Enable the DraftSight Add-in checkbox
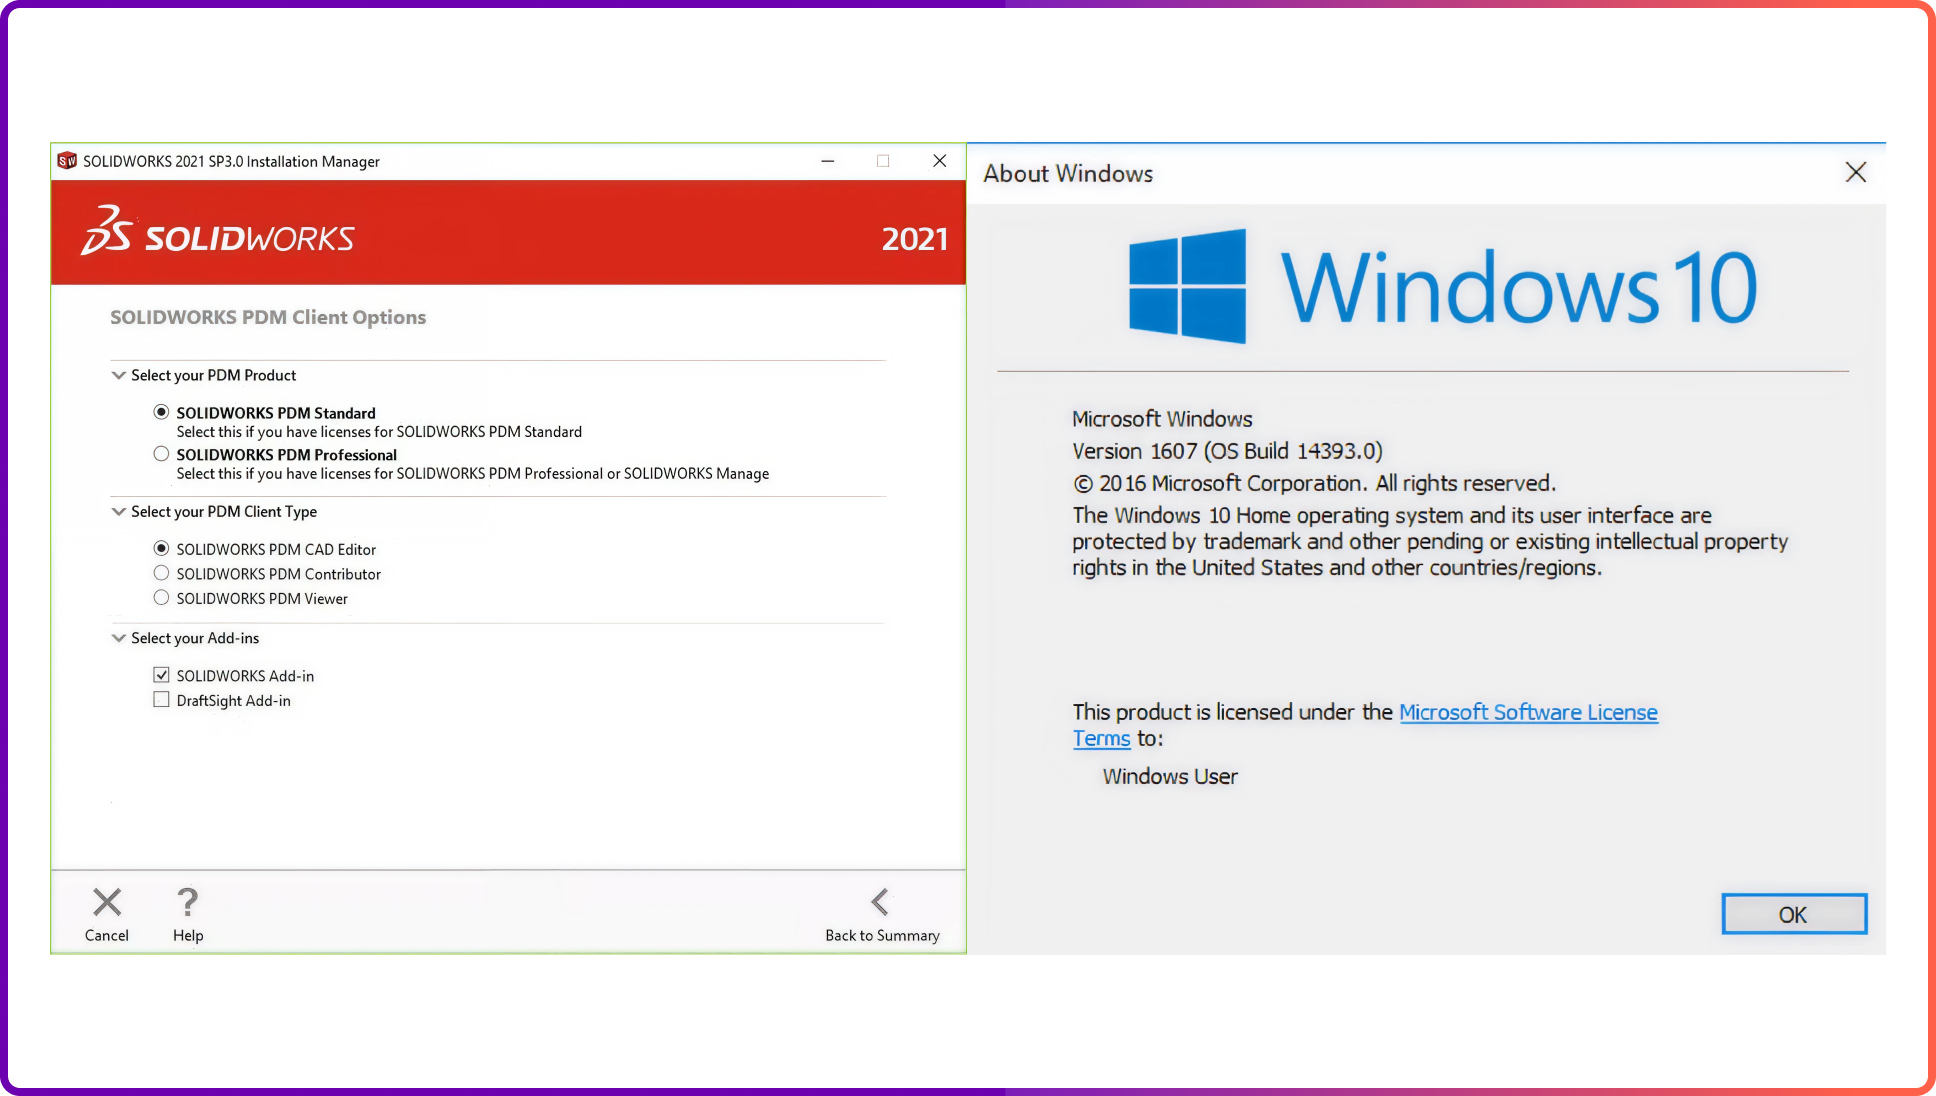The image size is (1936, 1096). click(x=161, y=700)
